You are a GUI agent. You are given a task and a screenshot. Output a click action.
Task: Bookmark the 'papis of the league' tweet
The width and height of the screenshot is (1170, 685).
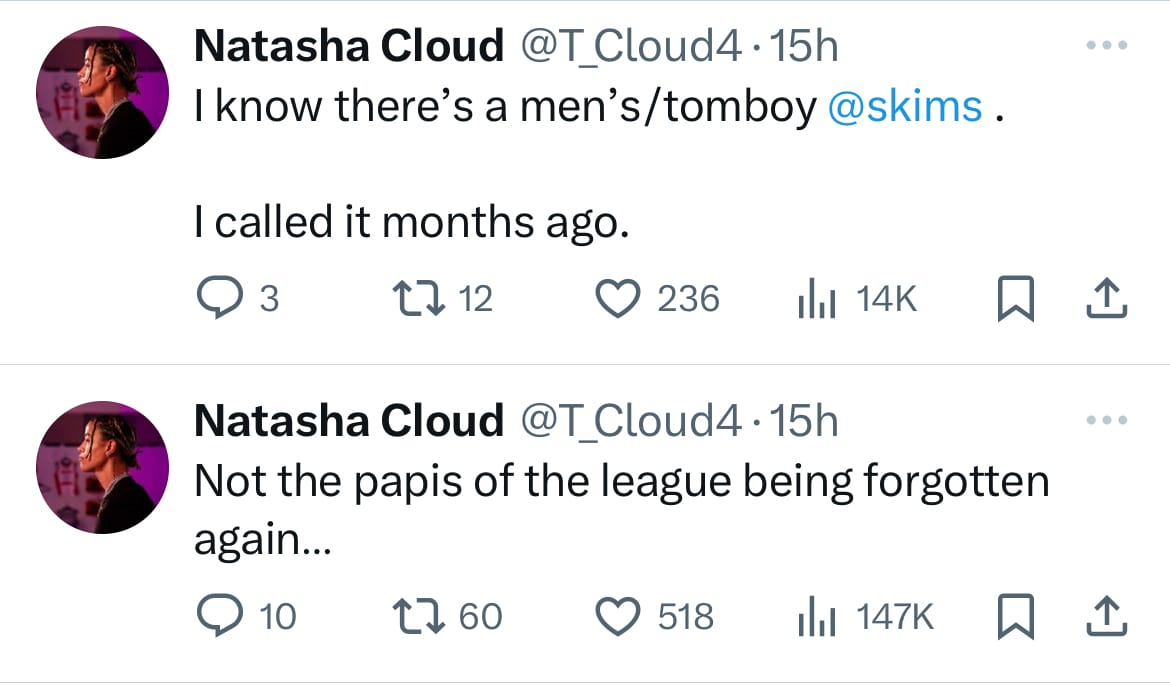[x=1014, y=616]
